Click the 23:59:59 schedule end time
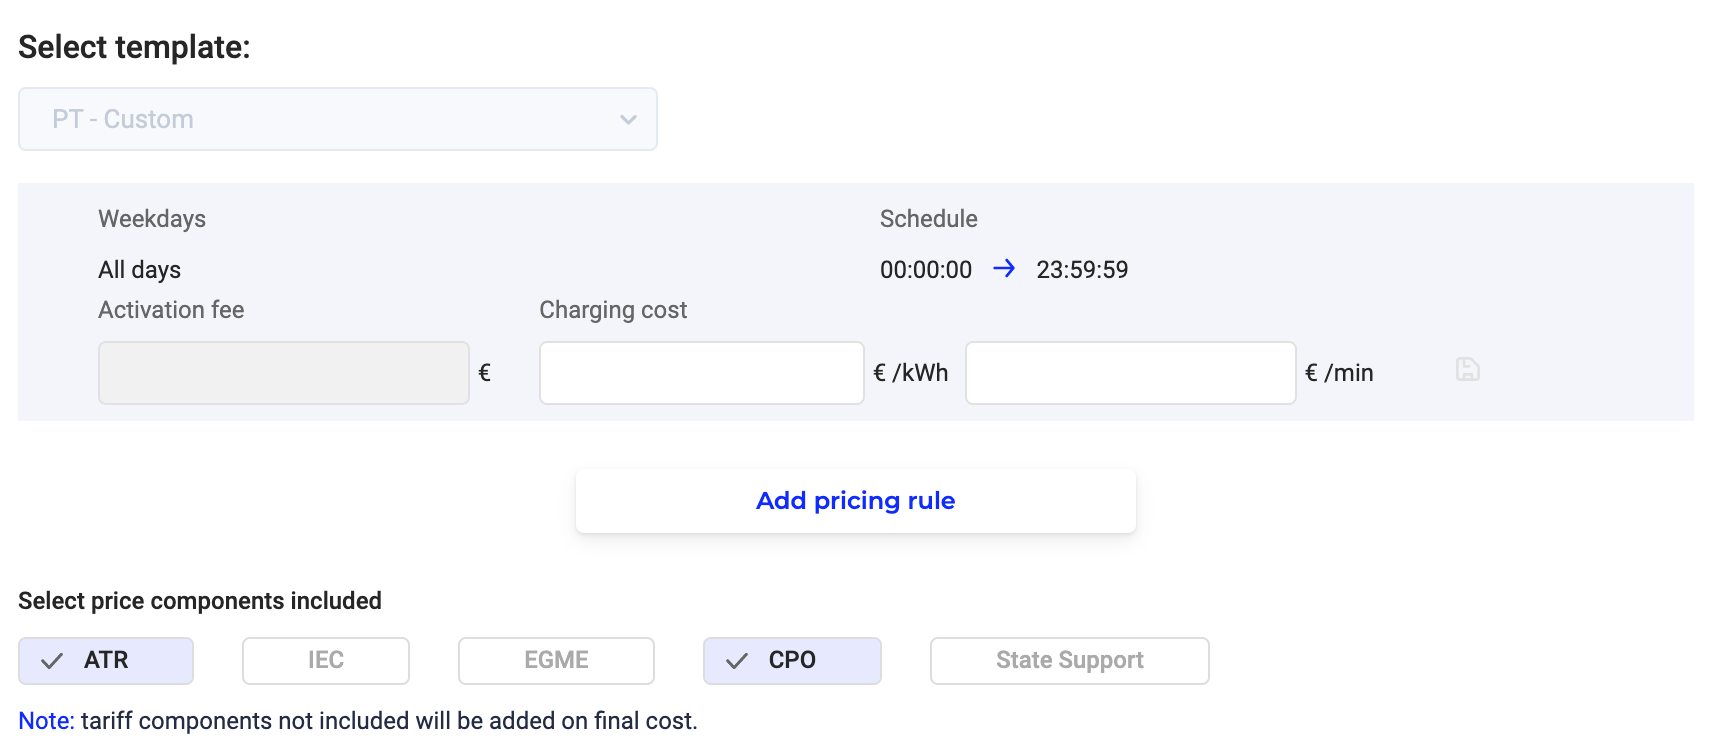 coord(1082,270)
